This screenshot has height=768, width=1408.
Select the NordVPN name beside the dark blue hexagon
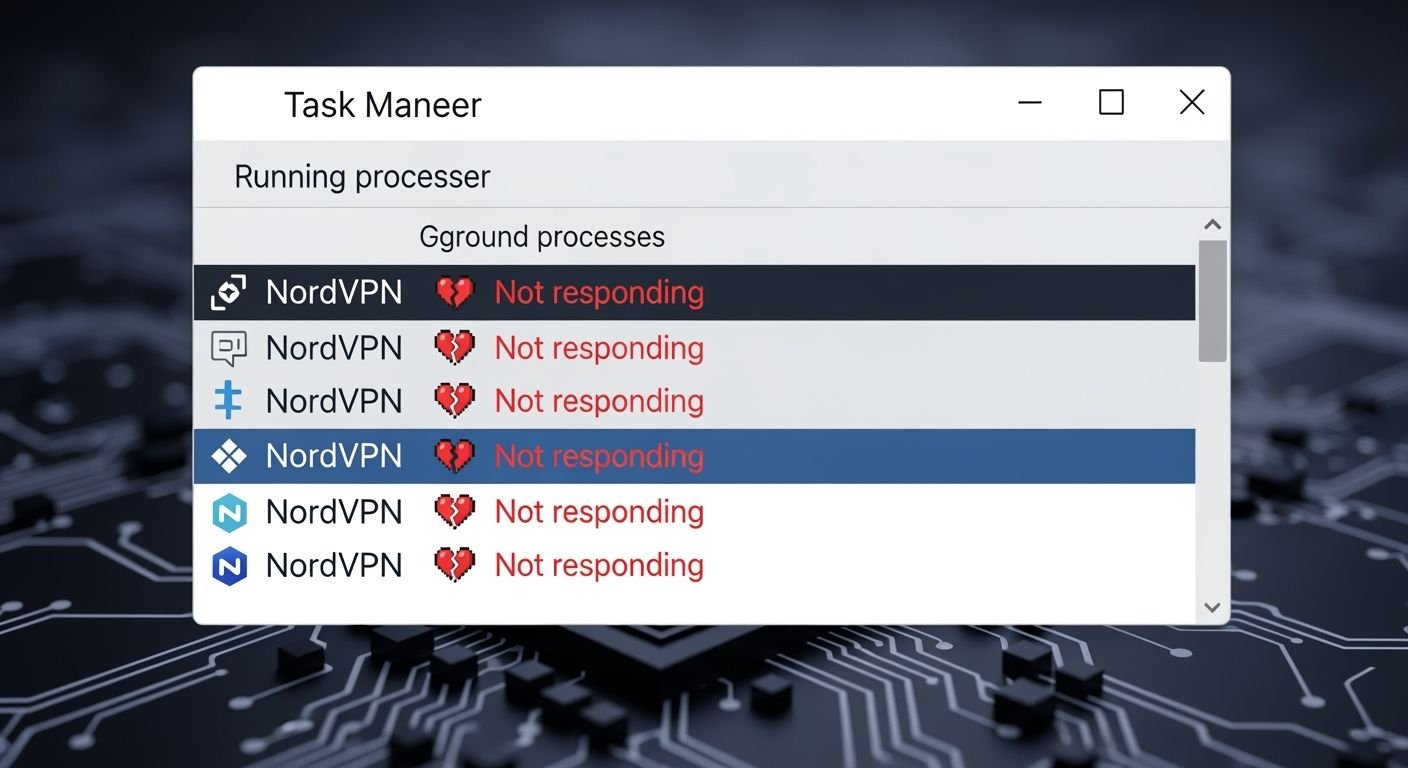(x=334, y=565)
